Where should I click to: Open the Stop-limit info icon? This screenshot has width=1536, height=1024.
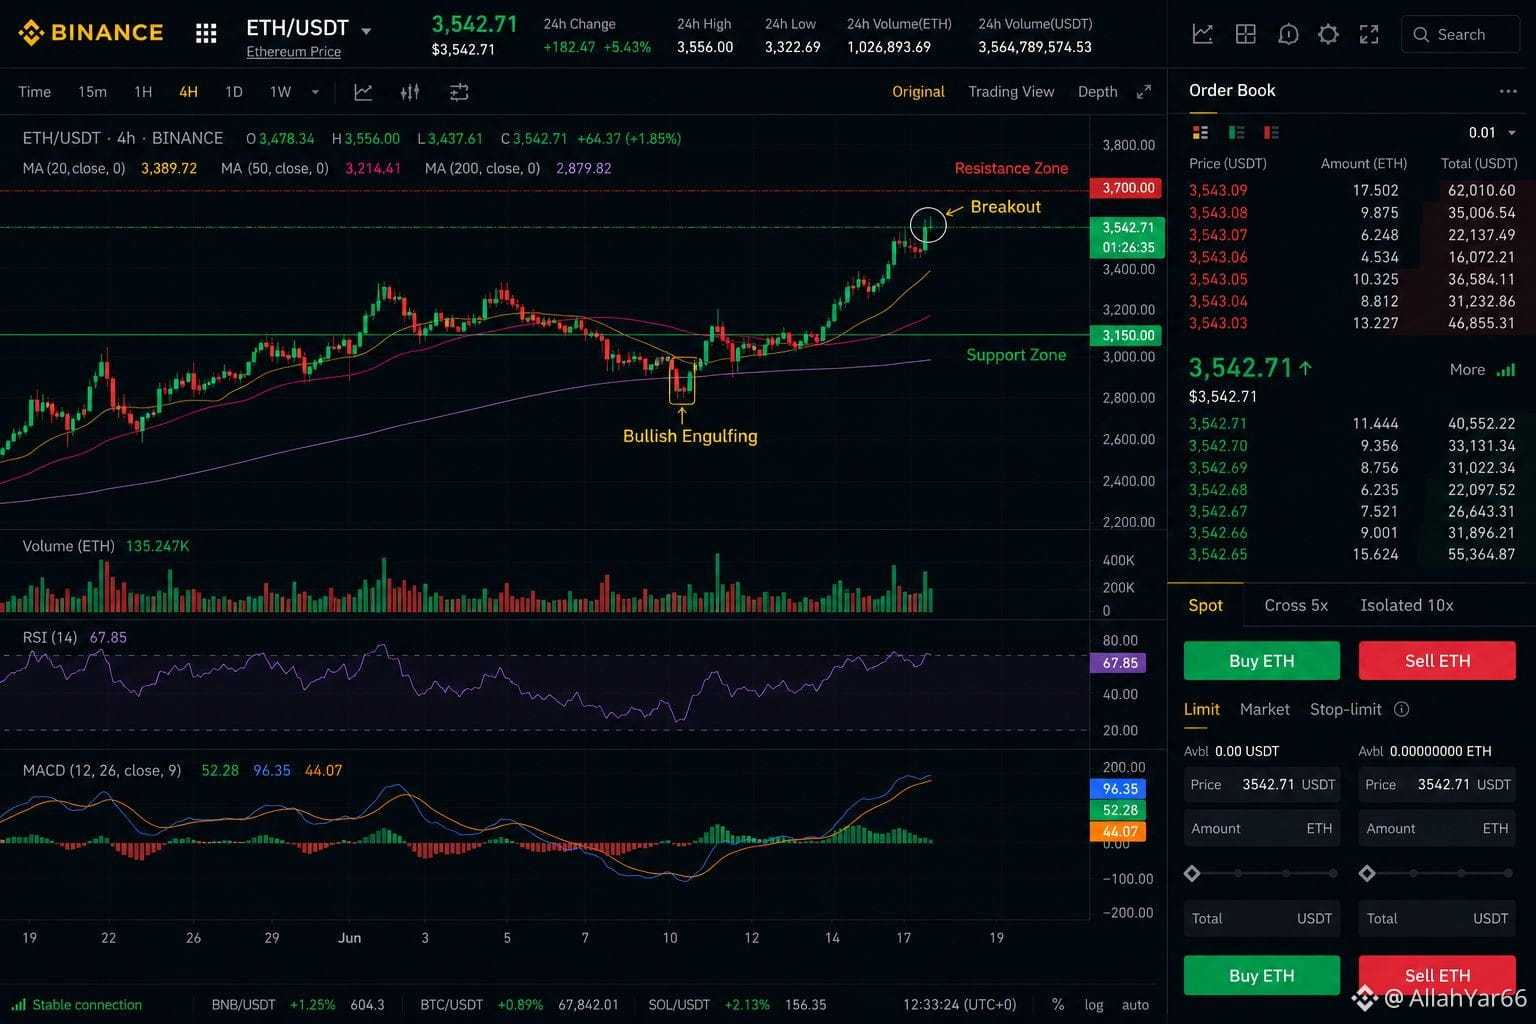tap(1401, 709)
